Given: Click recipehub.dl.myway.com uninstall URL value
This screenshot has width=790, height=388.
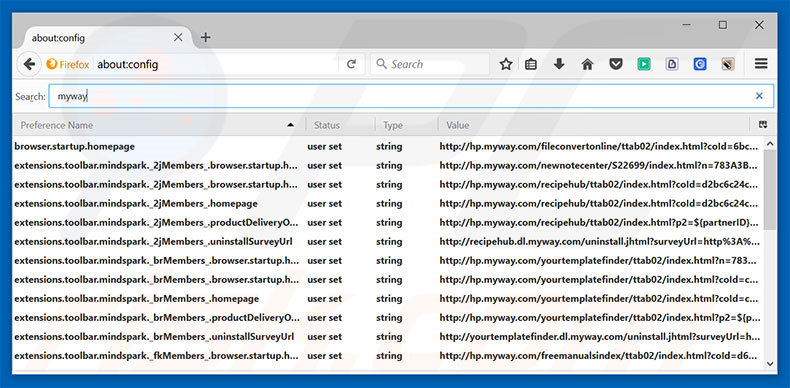Looking at the screenshot, I should [x=600, y=241].
